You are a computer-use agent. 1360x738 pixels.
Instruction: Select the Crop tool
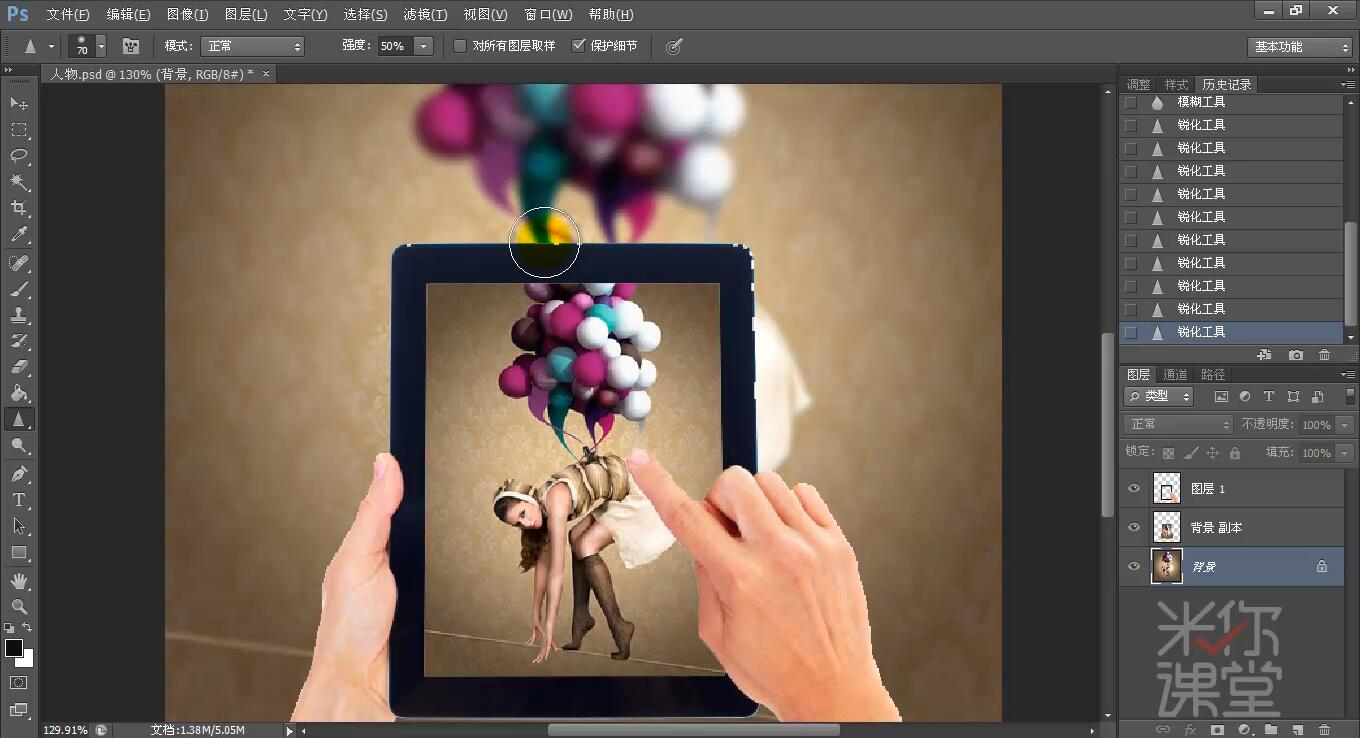coord(19,208)
